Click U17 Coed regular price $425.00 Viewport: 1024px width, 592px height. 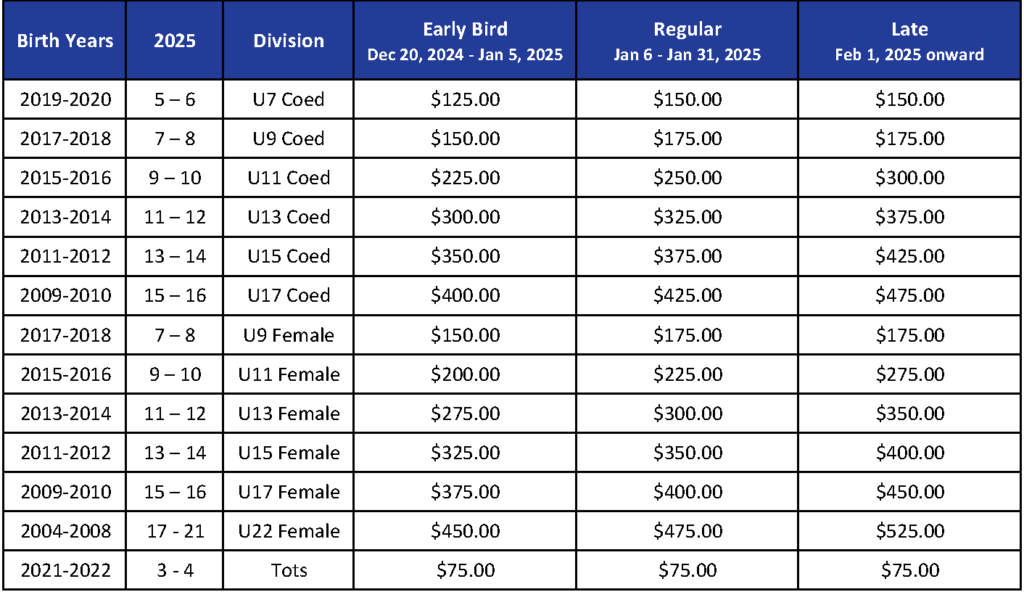pos(687,296)
